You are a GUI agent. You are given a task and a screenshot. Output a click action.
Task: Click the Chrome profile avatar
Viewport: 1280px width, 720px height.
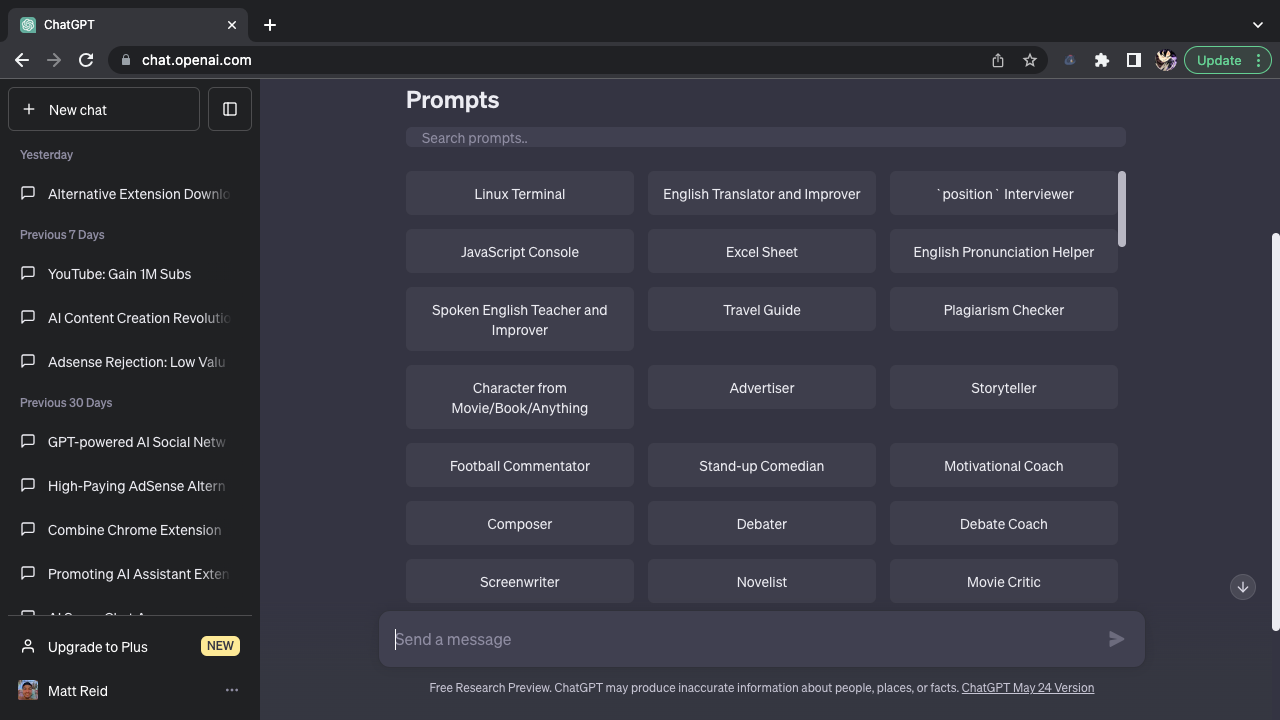1166,60
